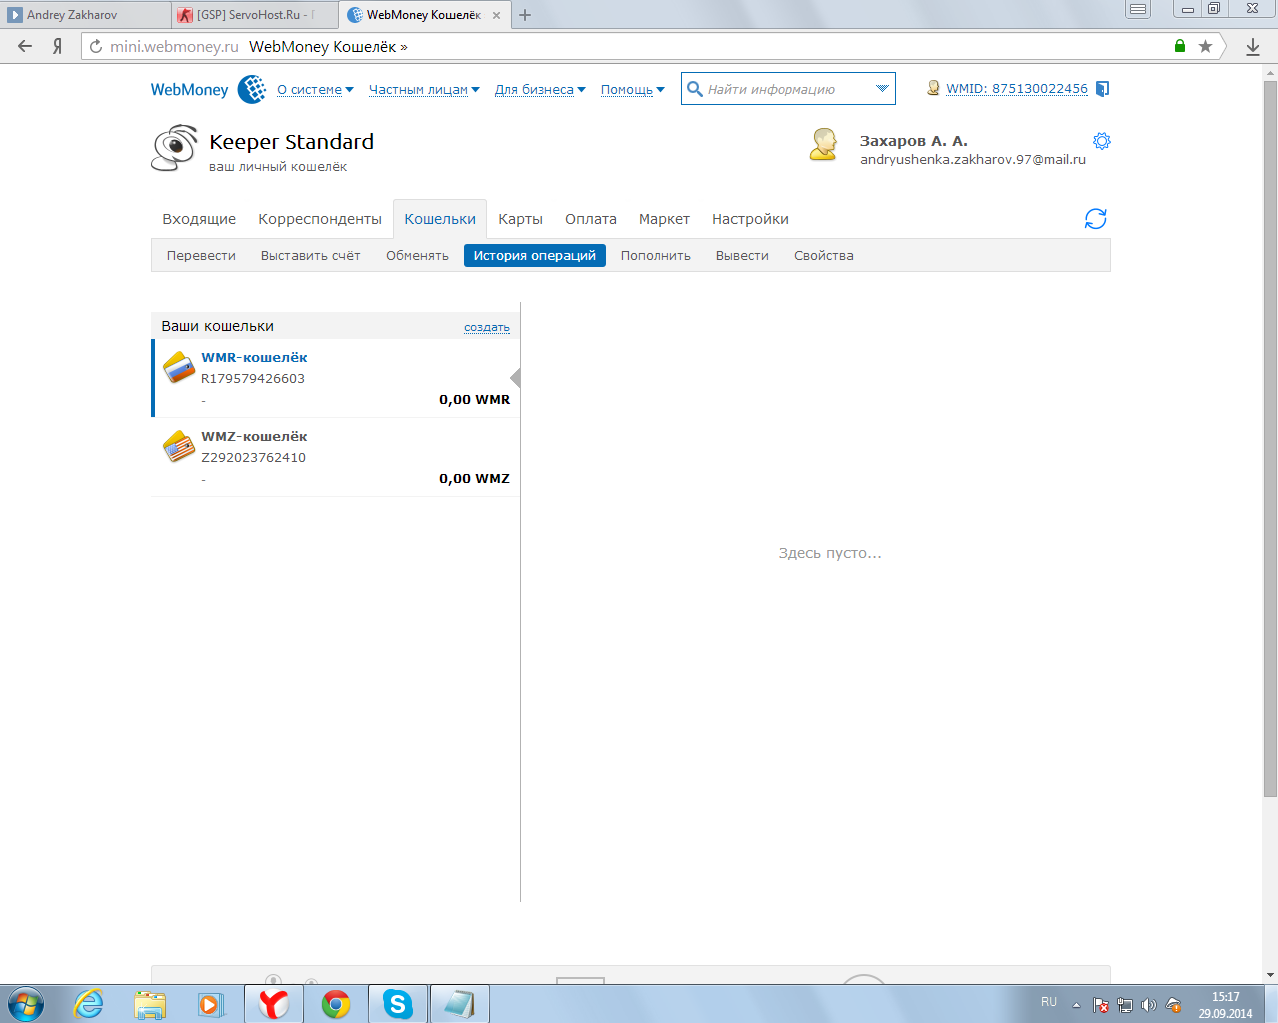Click the WMID: 875130022456 link
The height and width of the screenshot is (1023, 1278).
point(1017,88)
